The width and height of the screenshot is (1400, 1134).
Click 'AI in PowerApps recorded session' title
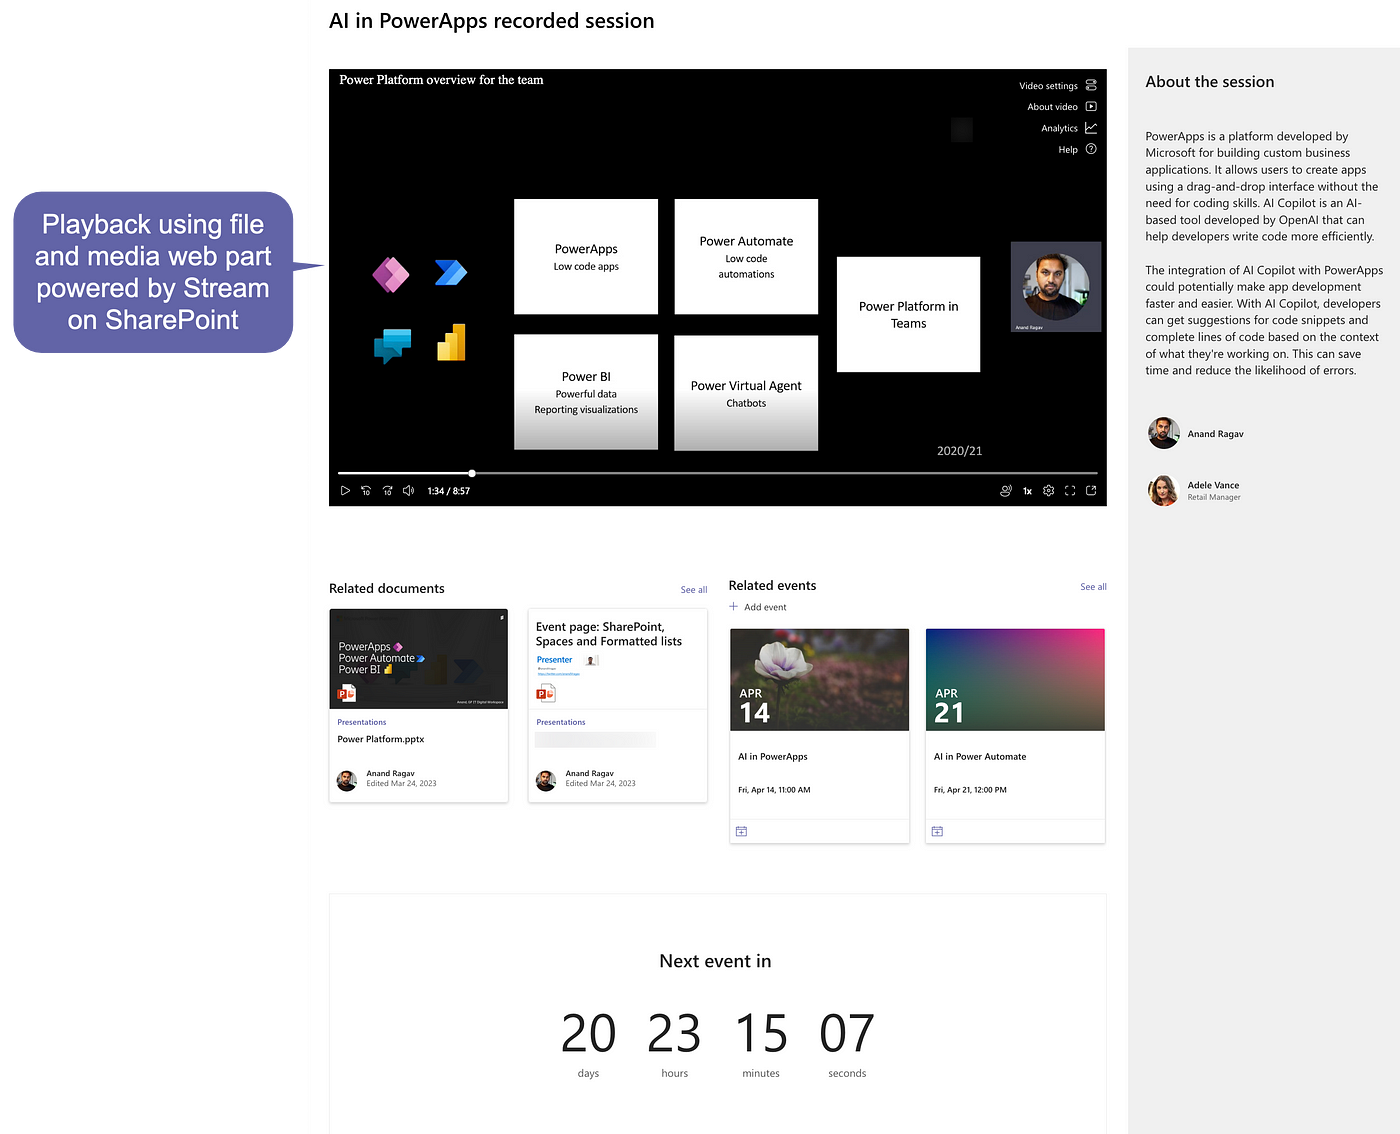pos(492,21)
